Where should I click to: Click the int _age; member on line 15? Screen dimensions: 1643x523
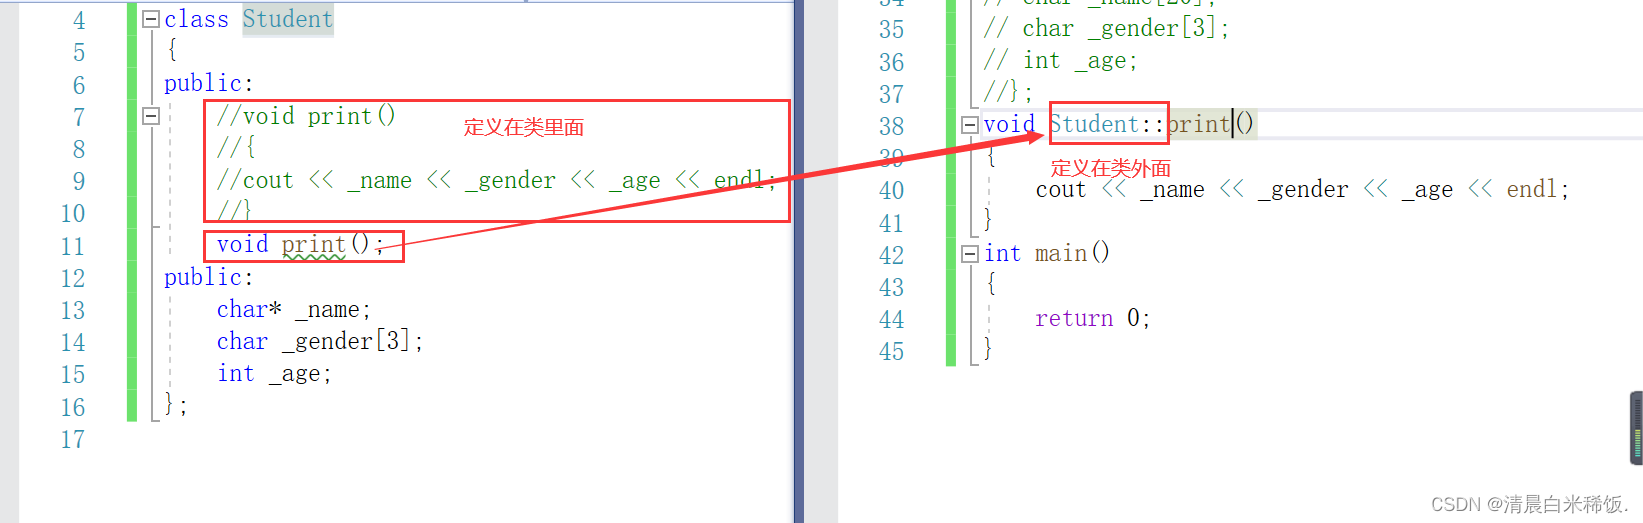274,374
